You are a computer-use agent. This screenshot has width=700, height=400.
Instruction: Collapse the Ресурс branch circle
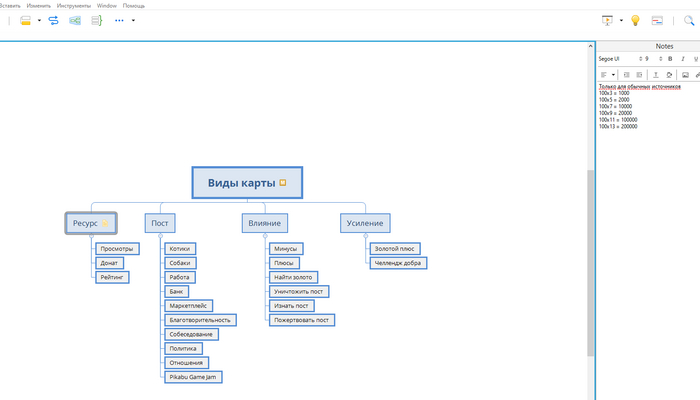[x=92, y=236]
